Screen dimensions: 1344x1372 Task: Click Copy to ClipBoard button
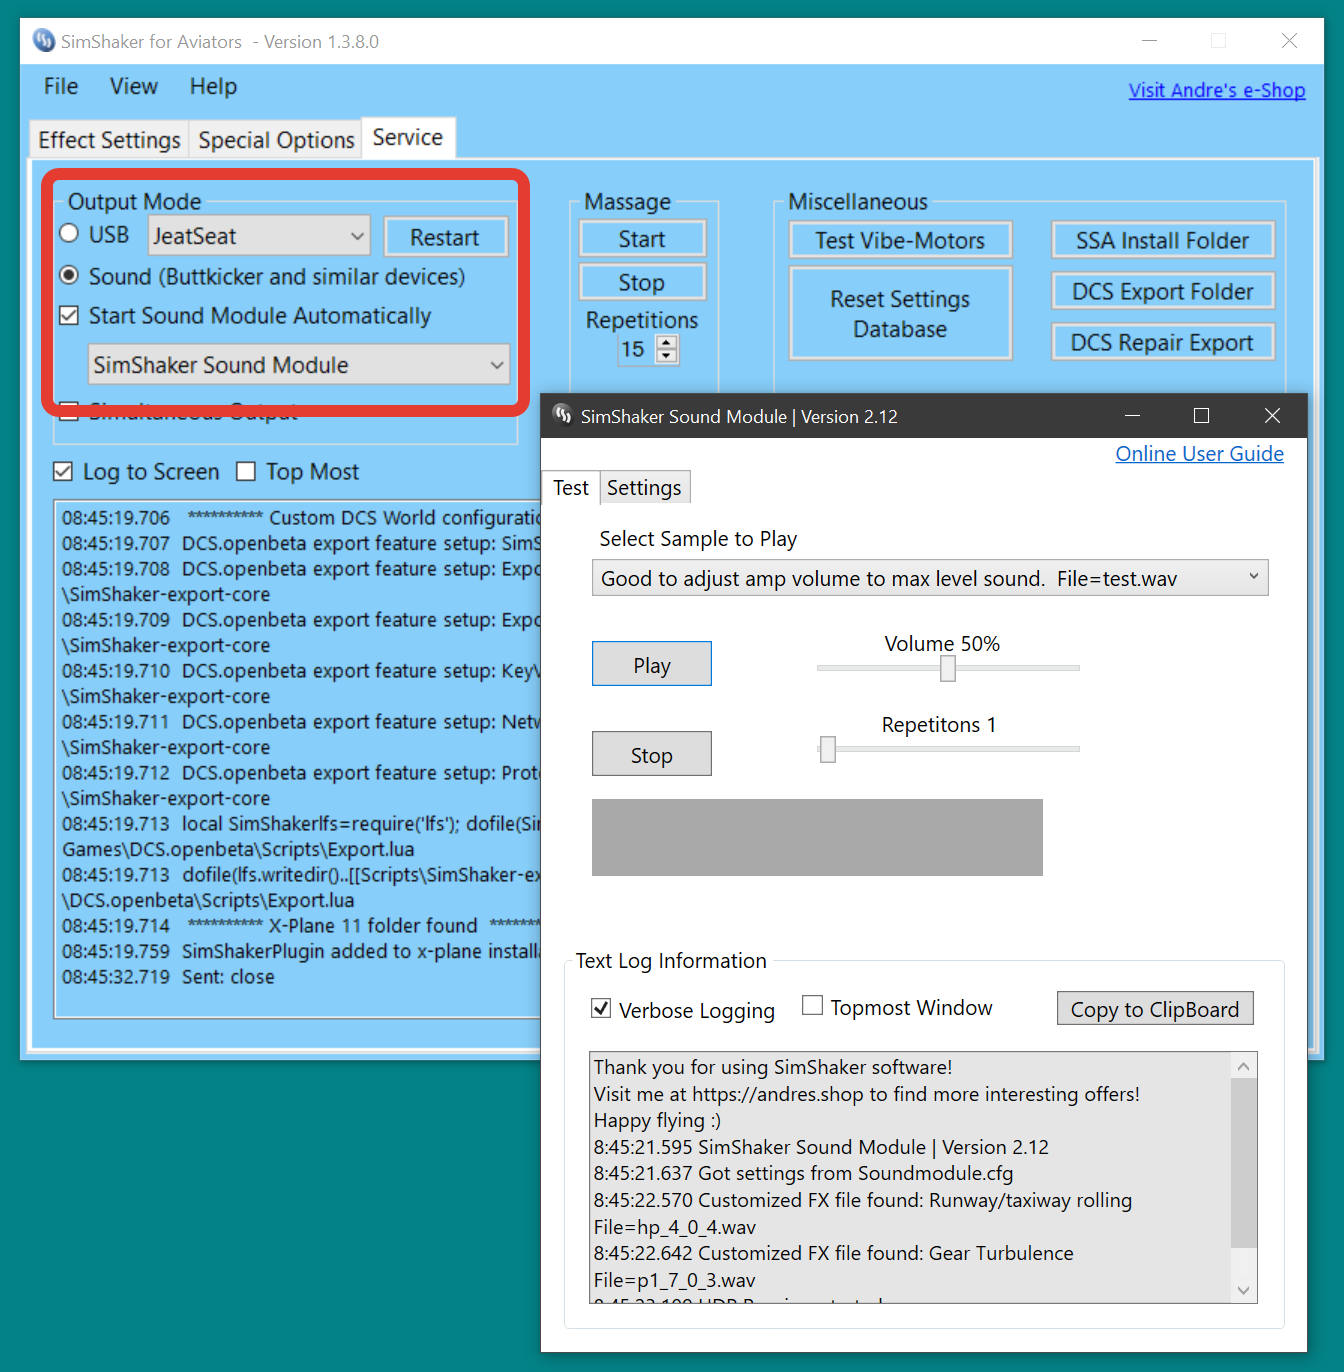[1155, 1009]
